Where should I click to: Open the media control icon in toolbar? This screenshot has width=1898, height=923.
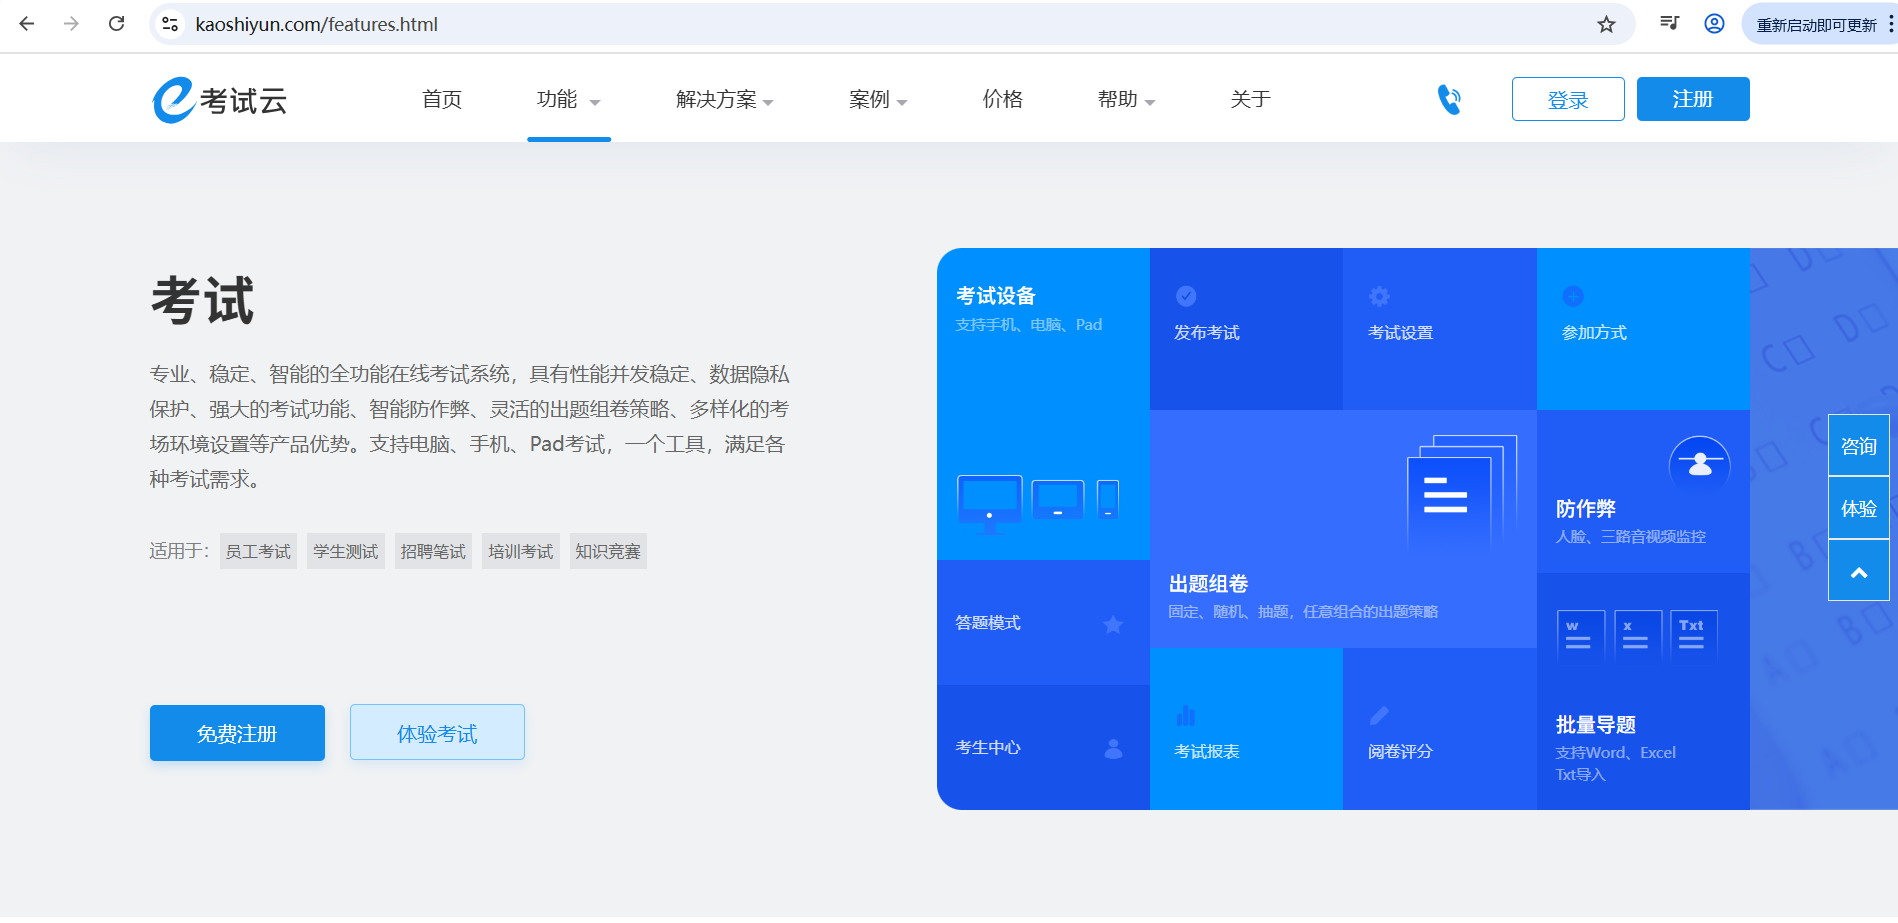pos(1669,24)
